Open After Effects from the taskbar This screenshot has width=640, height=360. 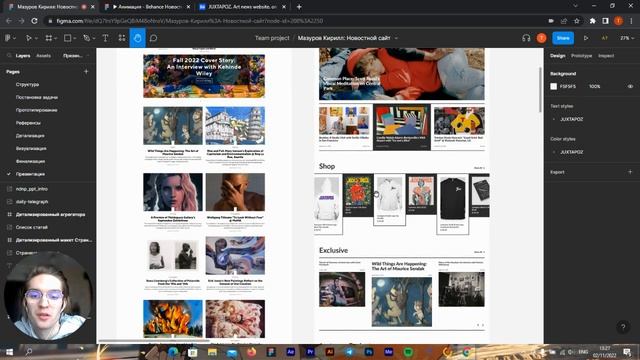(x=291, y=351)
